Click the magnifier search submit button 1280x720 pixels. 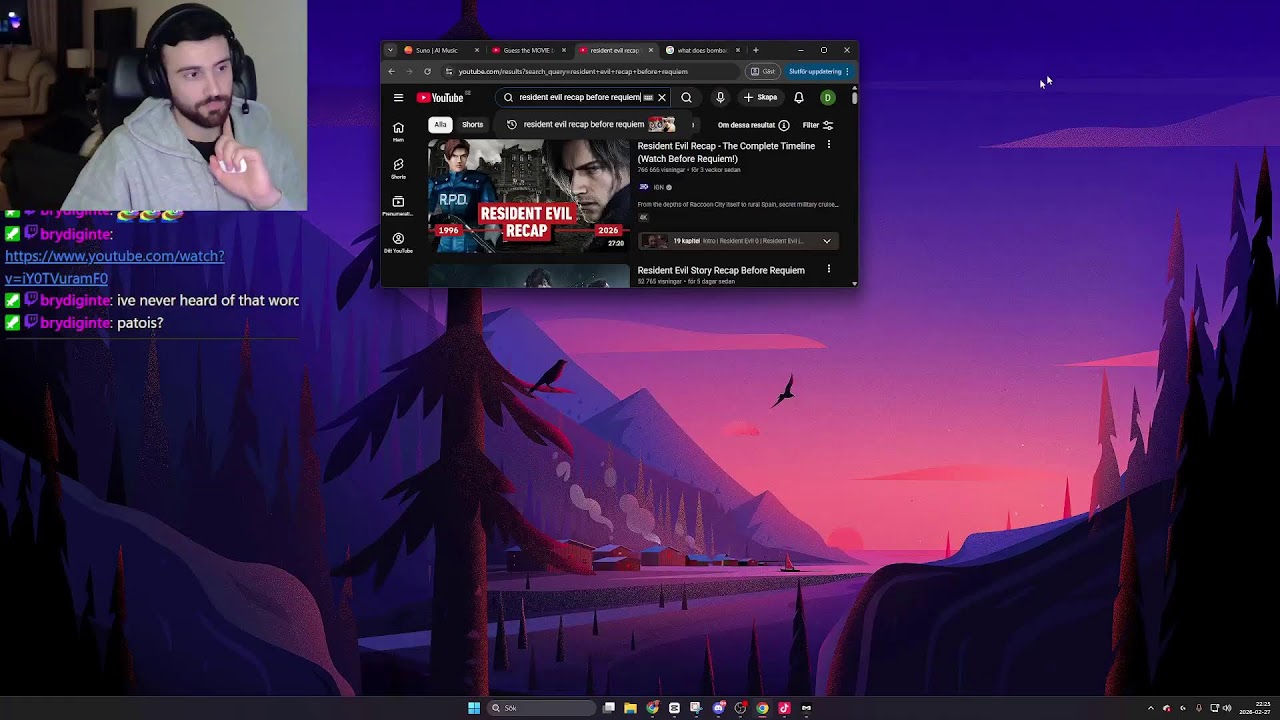686,98
